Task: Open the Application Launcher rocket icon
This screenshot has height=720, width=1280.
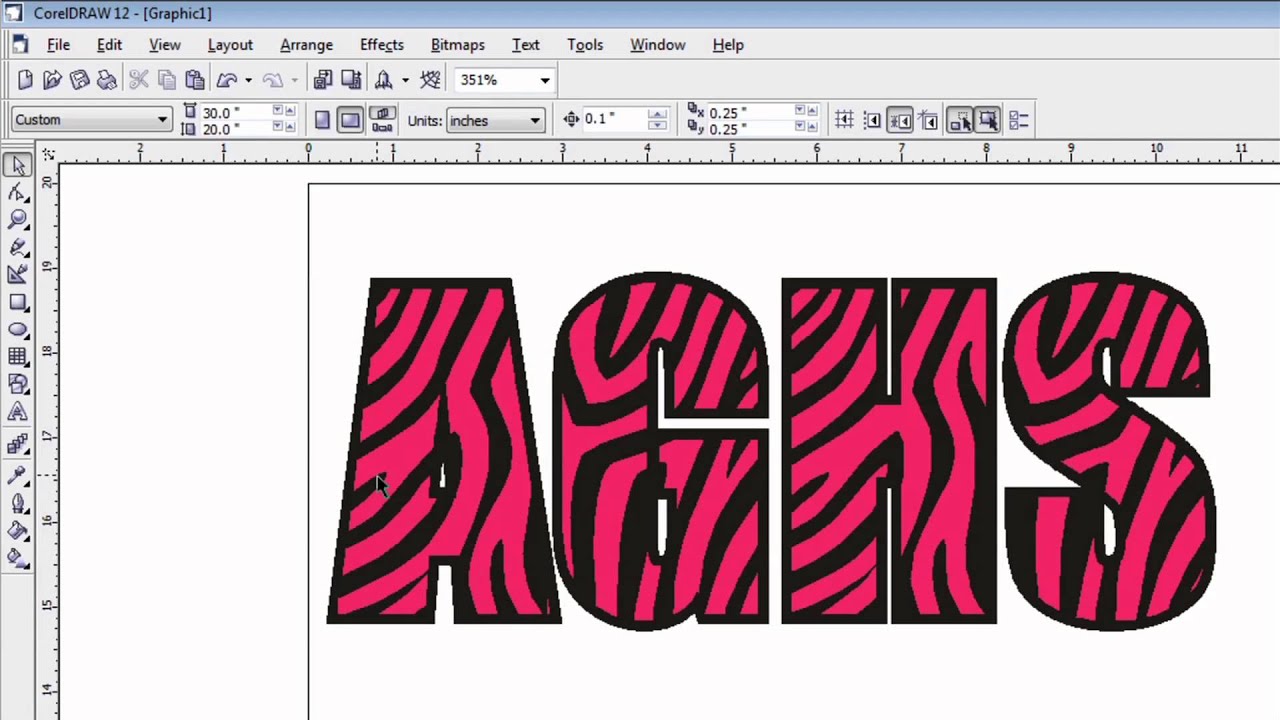Action: click(384, 80)
